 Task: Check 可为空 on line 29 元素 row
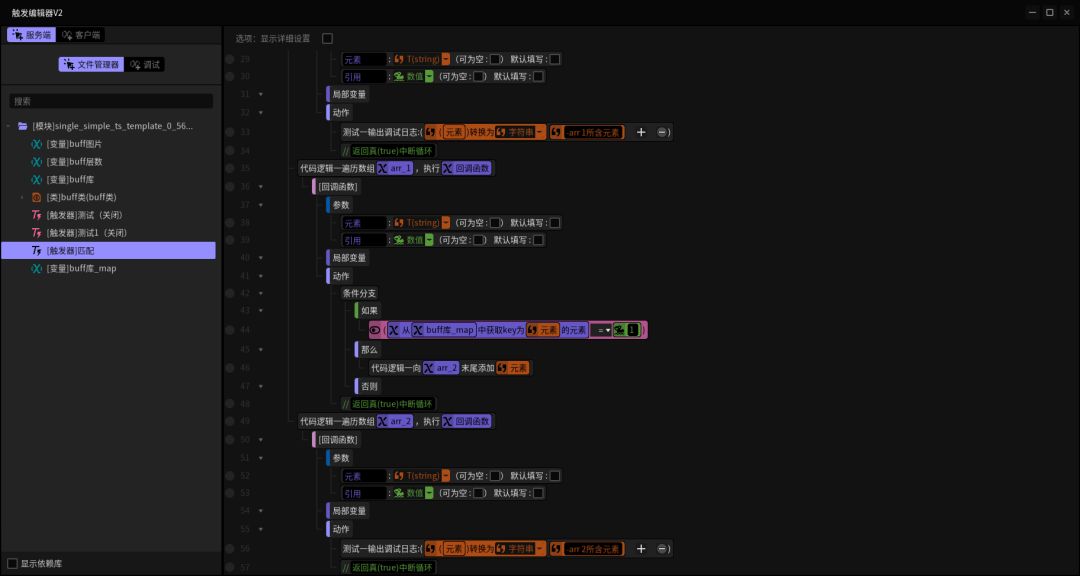coord(495,59)
